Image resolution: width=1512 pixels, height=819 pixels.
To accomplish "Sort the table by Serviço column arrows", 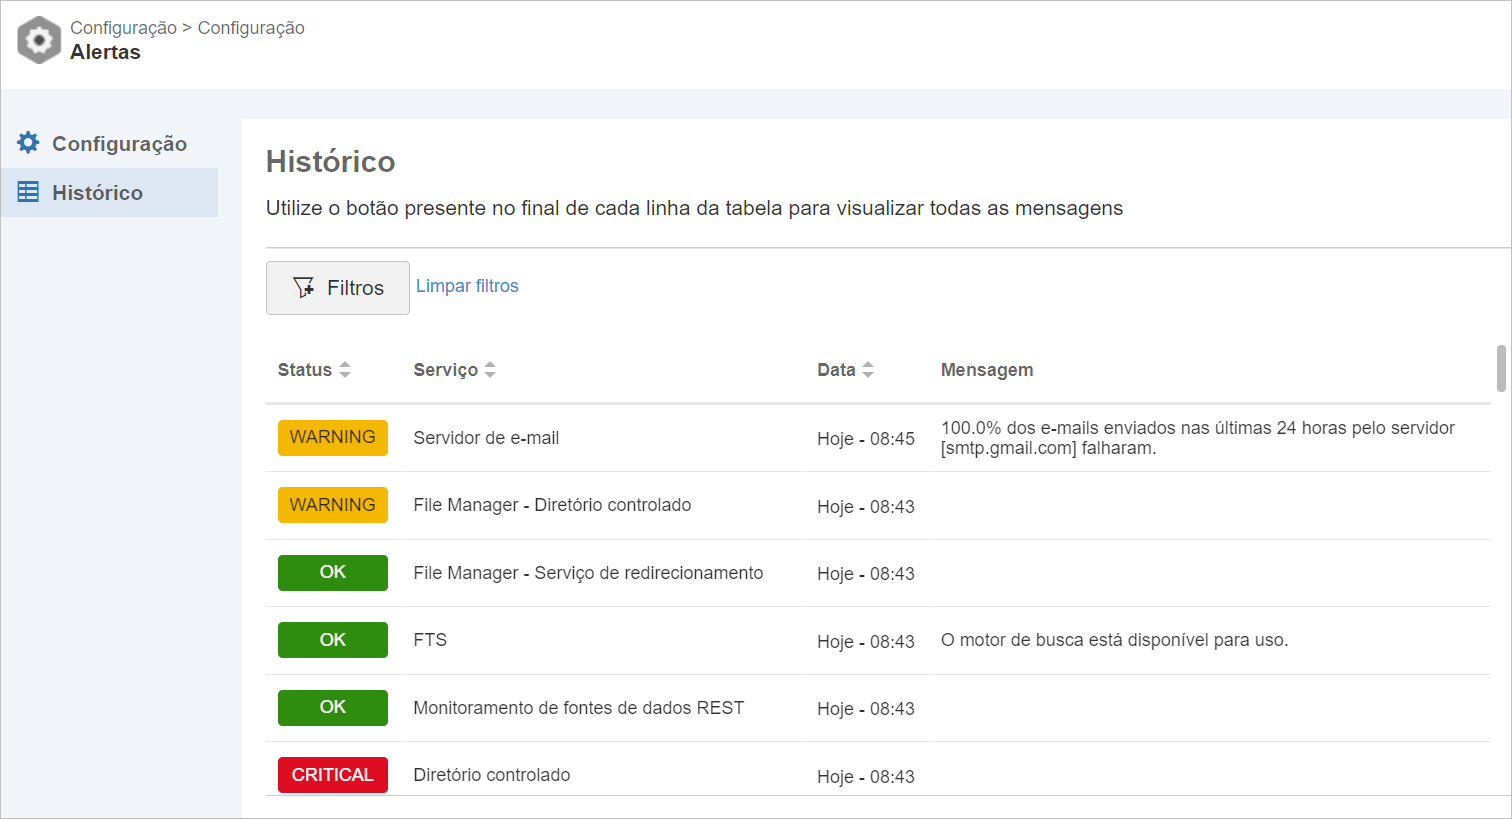I will pos(490,370).
